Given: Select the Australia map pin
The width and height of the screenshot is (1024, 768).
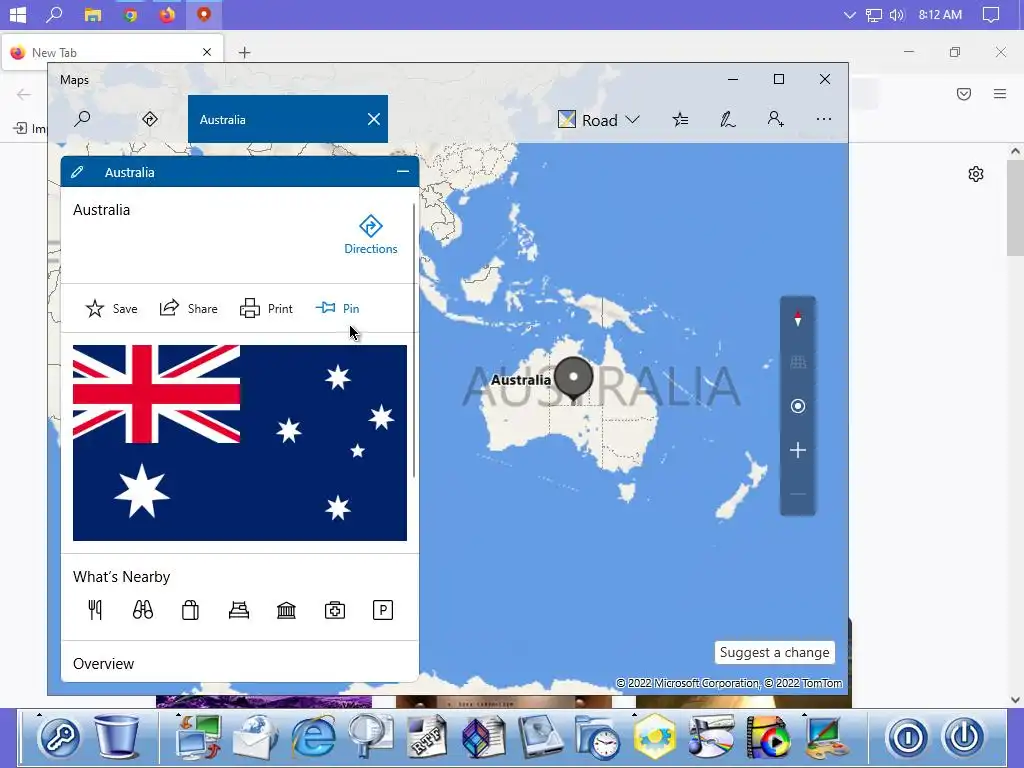Looking at the screenshot, I should [573, 377].
